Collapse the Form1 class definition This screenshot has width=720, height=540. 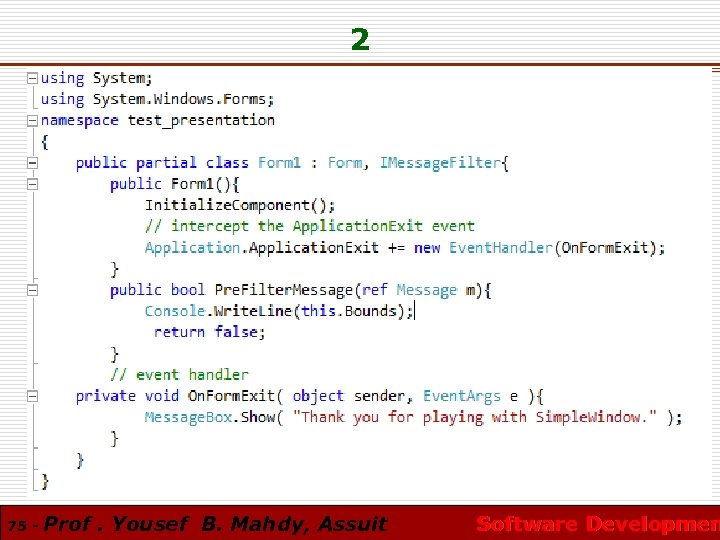point(32,163)
